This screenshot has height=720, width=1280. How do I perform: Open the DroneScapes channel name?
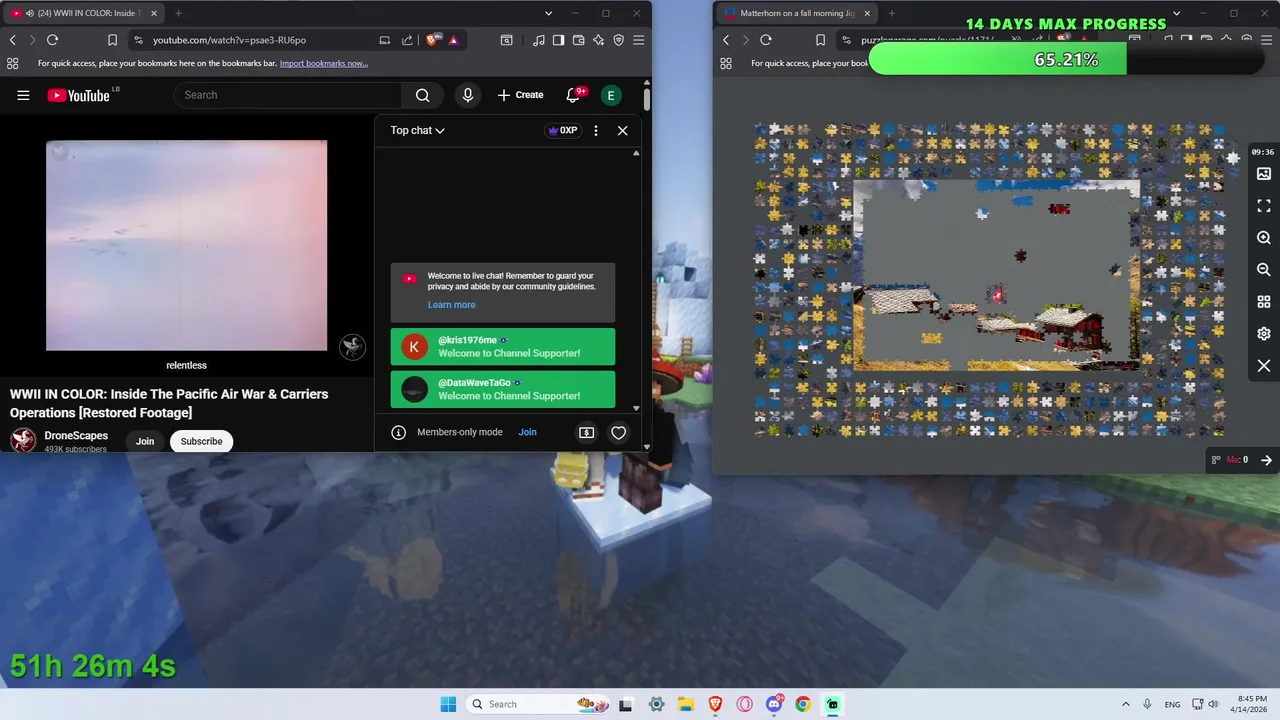pyautogui.click(x=76, y=436)
